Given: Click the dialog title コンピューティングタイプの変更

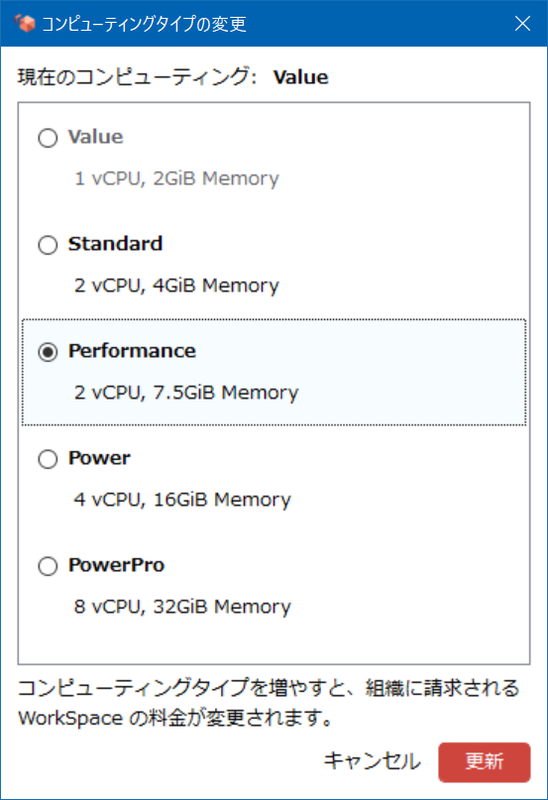Looking at the screenshot, I should click(x=144, y=23).
